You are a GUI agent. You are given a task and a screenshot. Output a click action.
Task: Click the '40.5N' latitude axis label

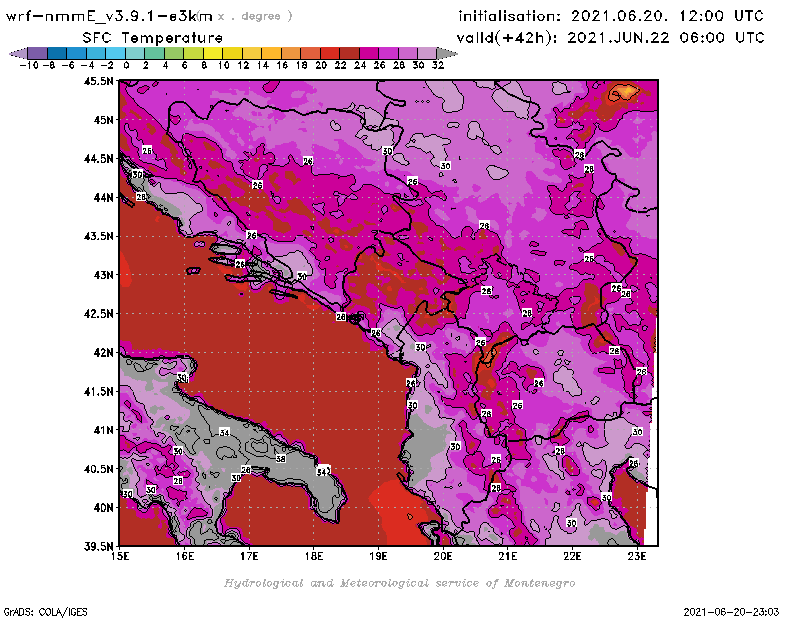98,468
